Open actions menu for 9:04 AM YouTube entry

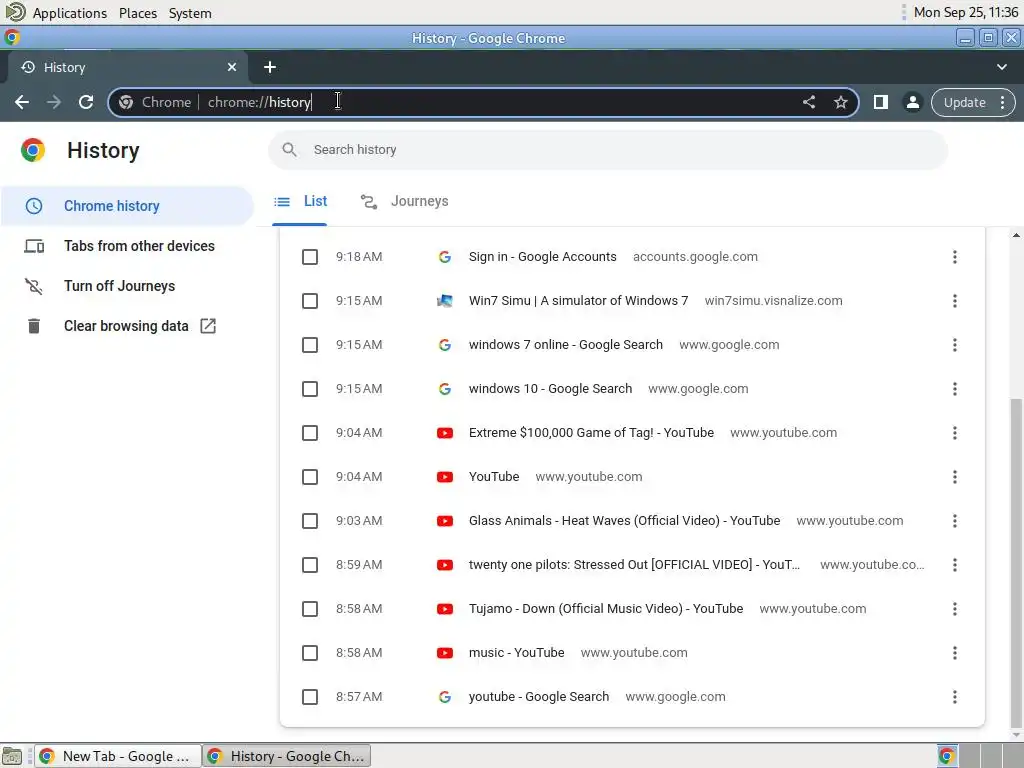tap(955, 477)
